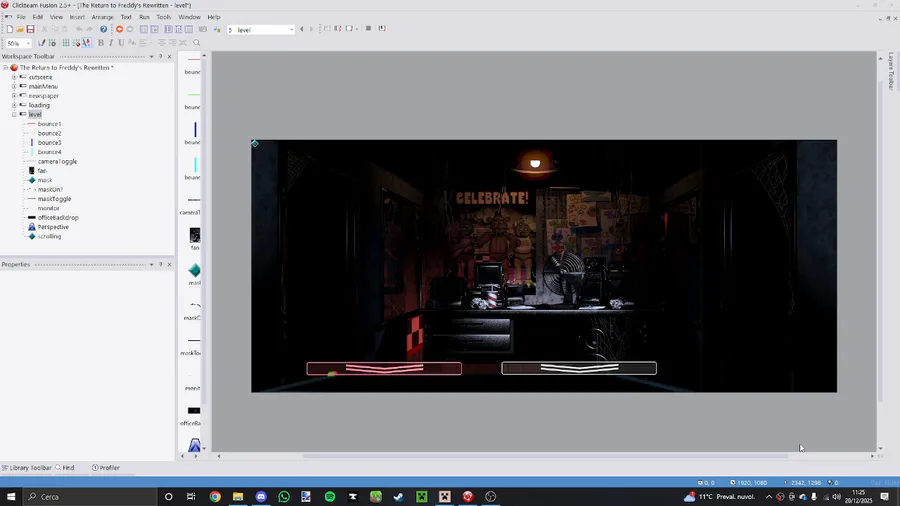Toggle the highlighted font tags icon
The height and width of the screenshot is (506, 900).
[87, 43]
